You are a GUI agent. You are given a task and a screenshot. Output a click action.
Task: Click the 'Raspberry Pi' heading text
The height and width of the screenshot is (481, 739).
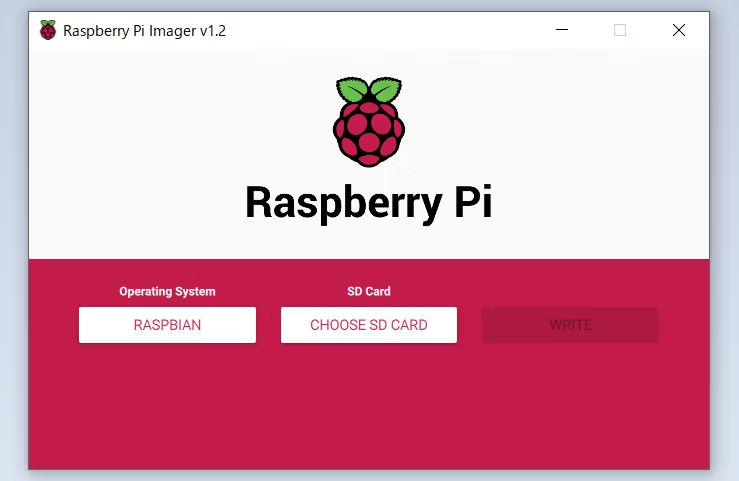tap(369, 203)
